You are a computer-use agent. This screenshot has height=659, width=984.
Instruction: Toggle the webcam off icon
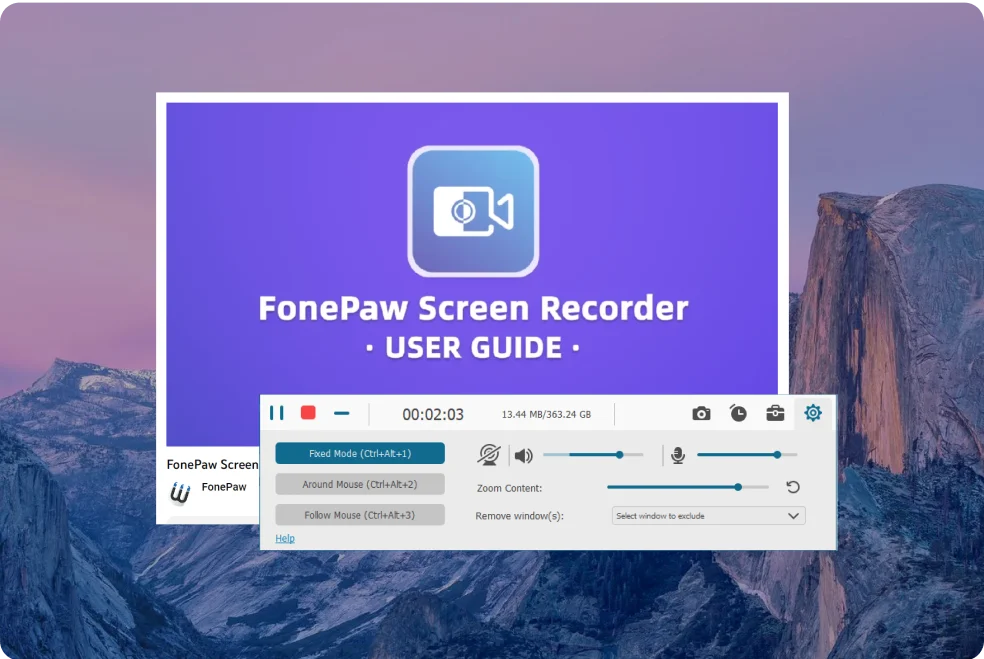coord(489,454)
